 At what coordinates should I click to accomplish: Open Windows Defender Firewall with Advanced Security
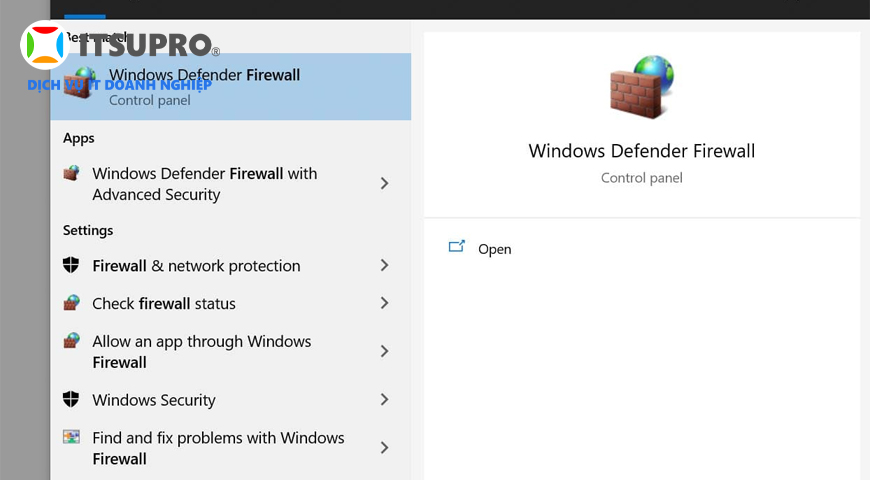coord(230,184)
